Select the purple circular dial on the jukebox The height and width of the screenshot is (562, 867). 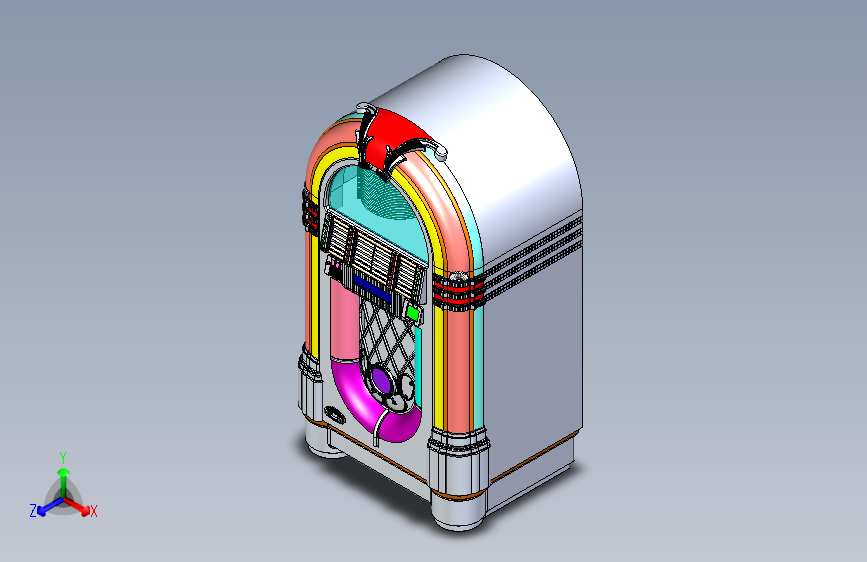[381, 380]
